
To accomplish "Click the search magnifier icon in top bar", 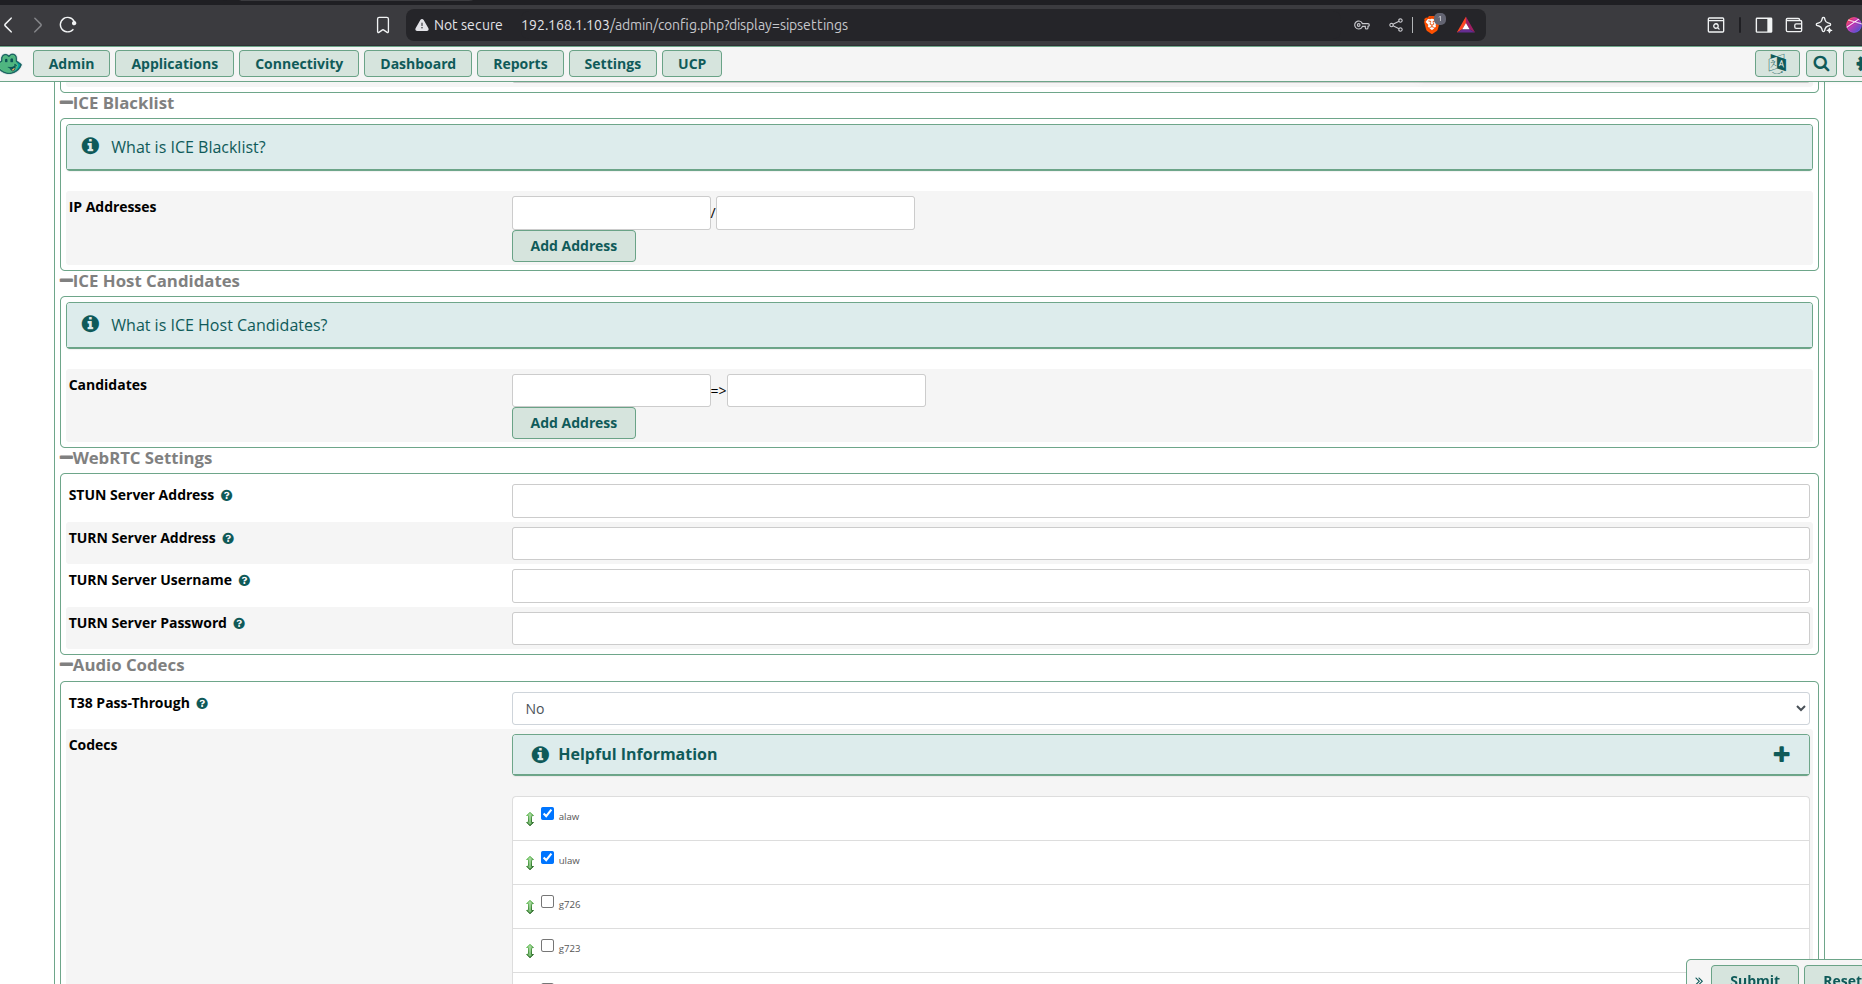I will (1821, 64).
